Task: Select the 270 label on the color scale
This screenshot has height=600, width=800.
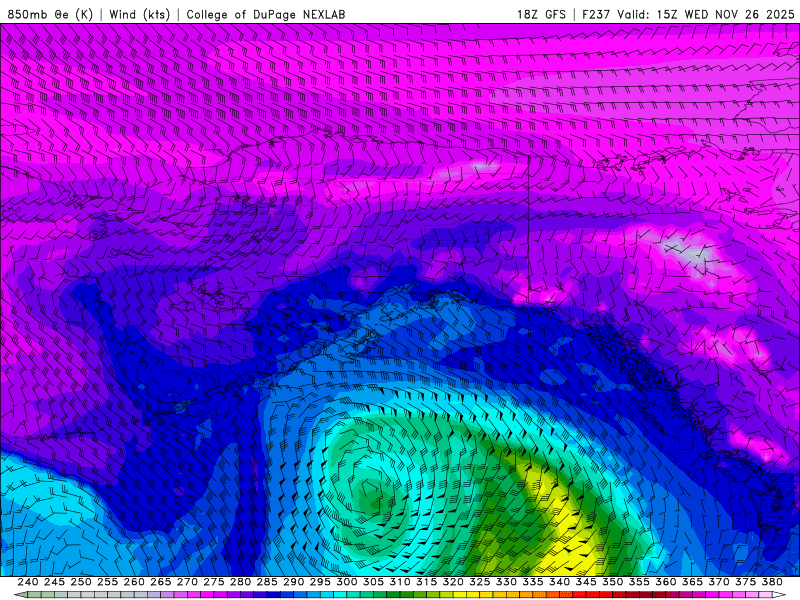Action: pos(187,582)
